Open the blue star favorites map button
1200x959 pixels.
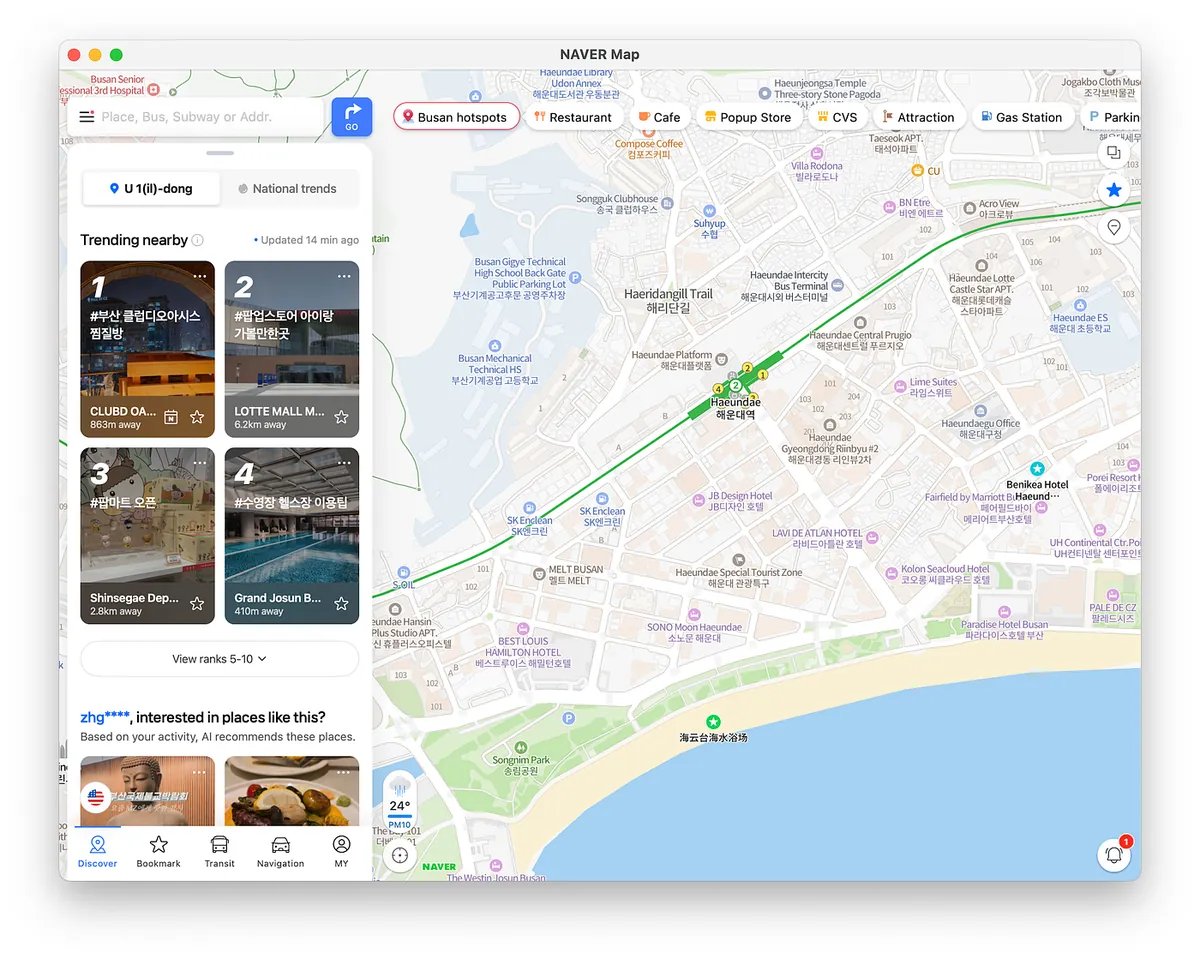tap(1113, 190)
